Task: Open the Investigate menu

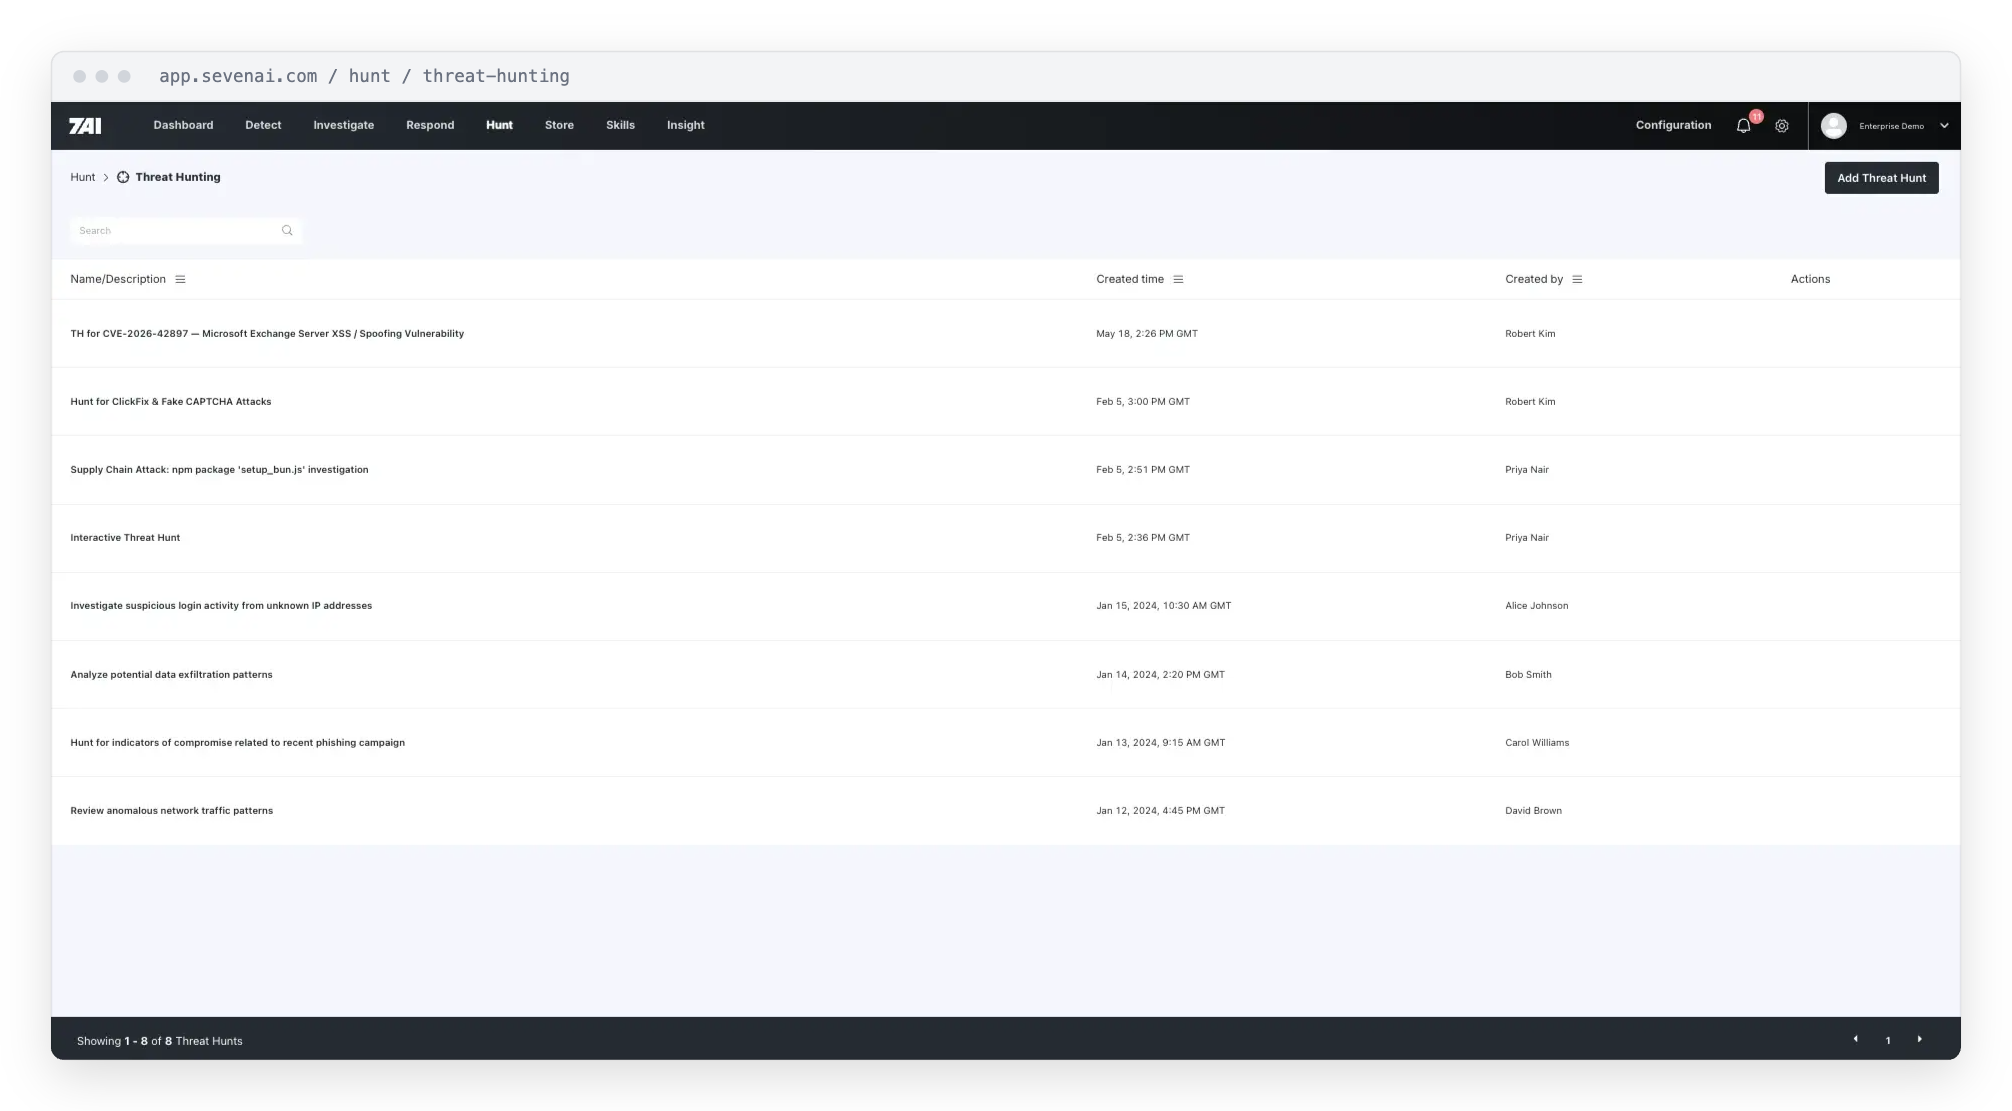Action: click(343, 125)
